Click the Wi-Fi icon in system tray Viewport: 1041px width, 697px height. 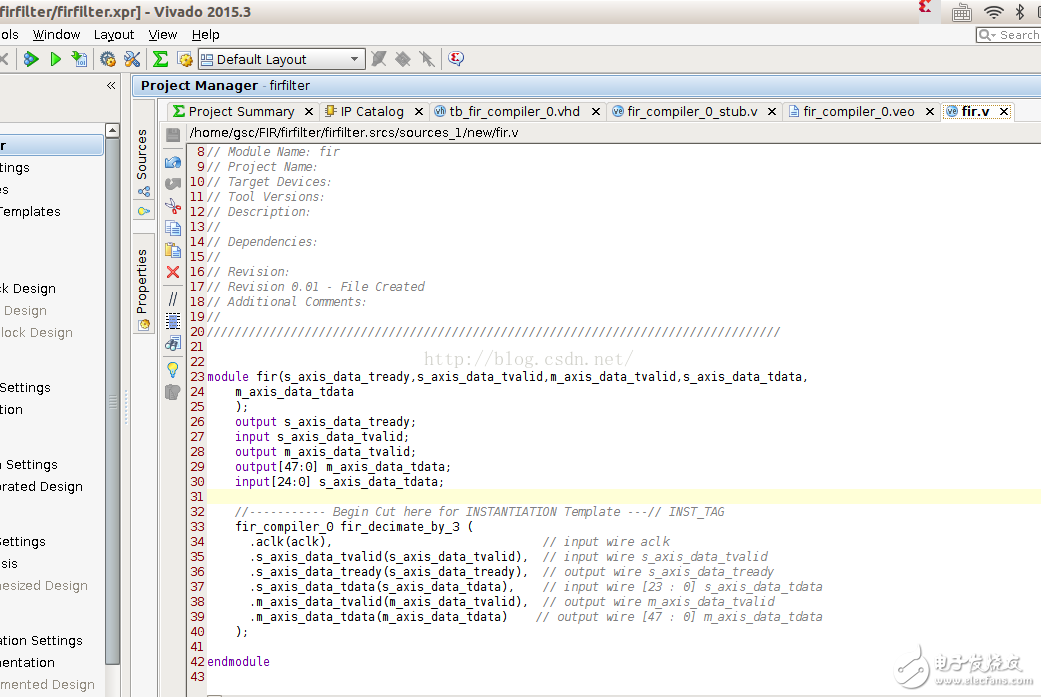(x=994, y=12)
